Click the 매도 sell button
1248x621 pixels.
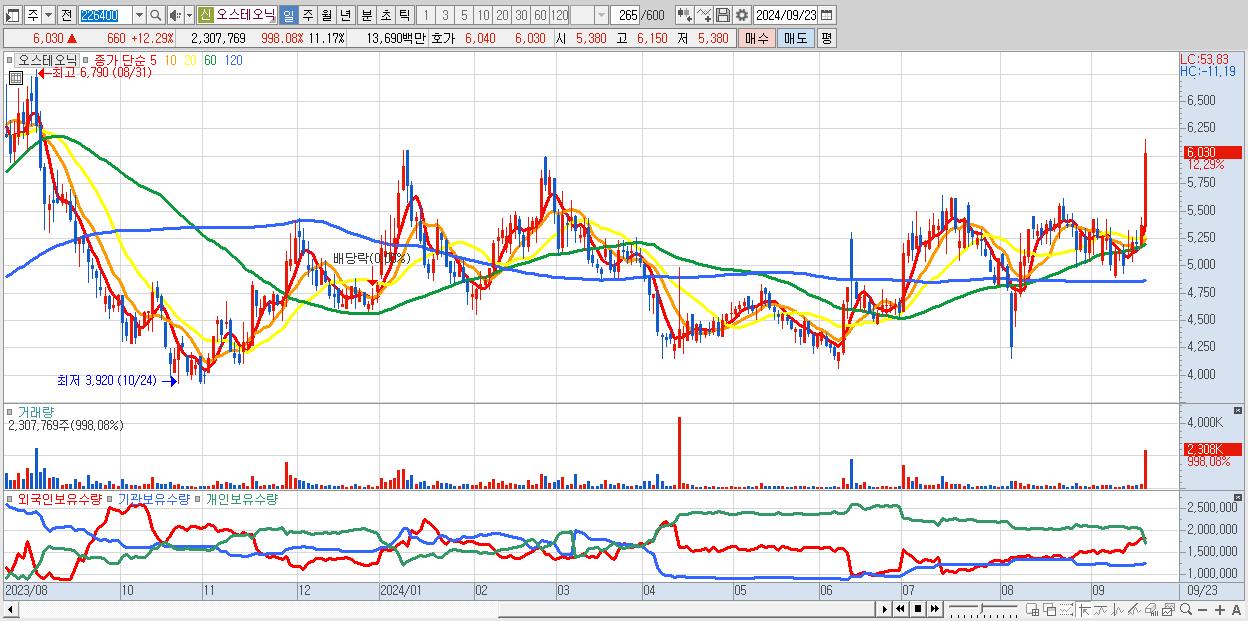795,38
